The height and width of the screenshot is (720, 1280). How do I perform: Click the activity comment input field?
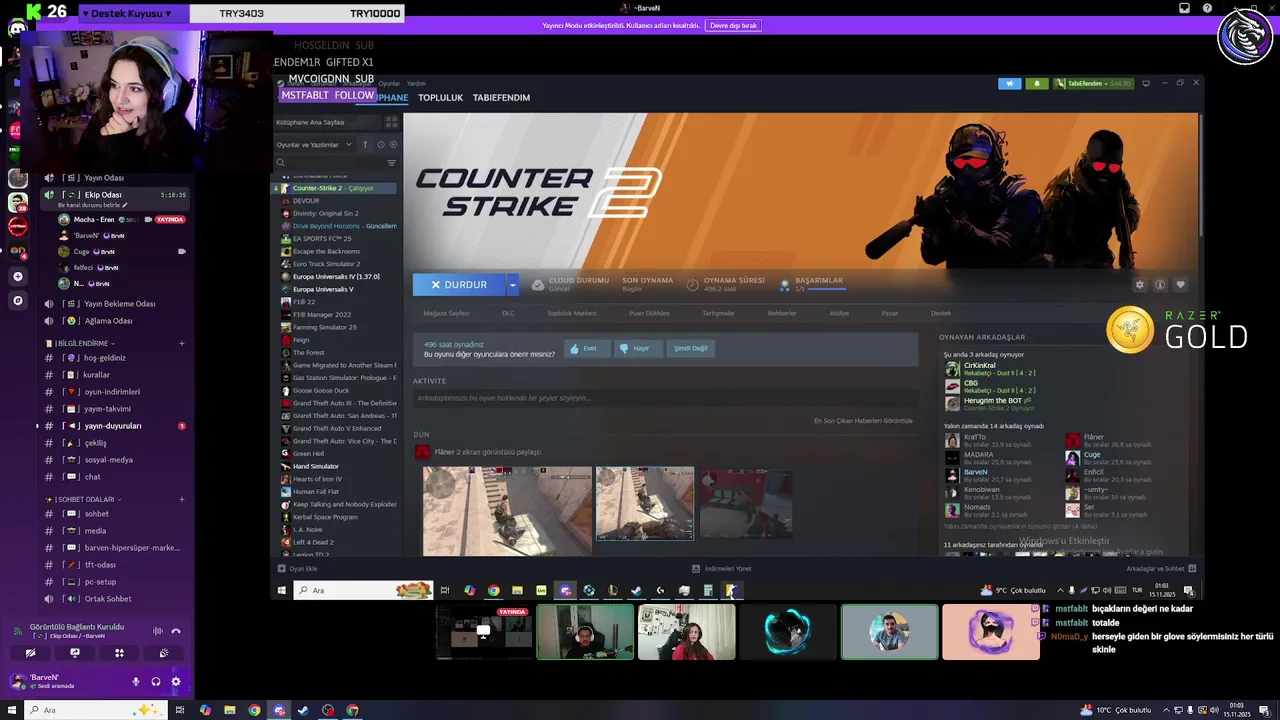pyautogui.click(x=665, y=398)
